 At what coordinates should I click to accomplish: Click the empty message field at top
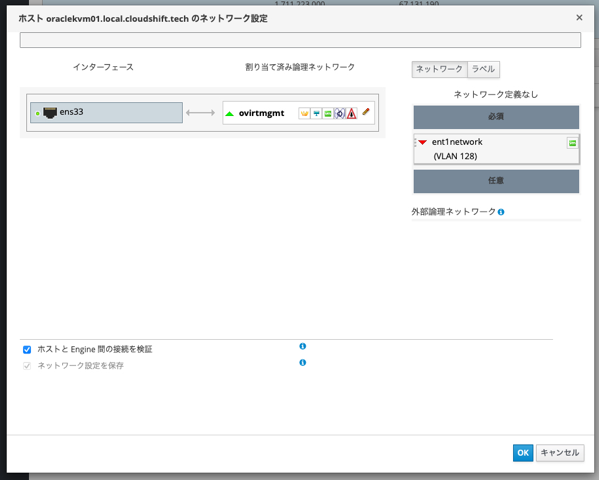300,40
